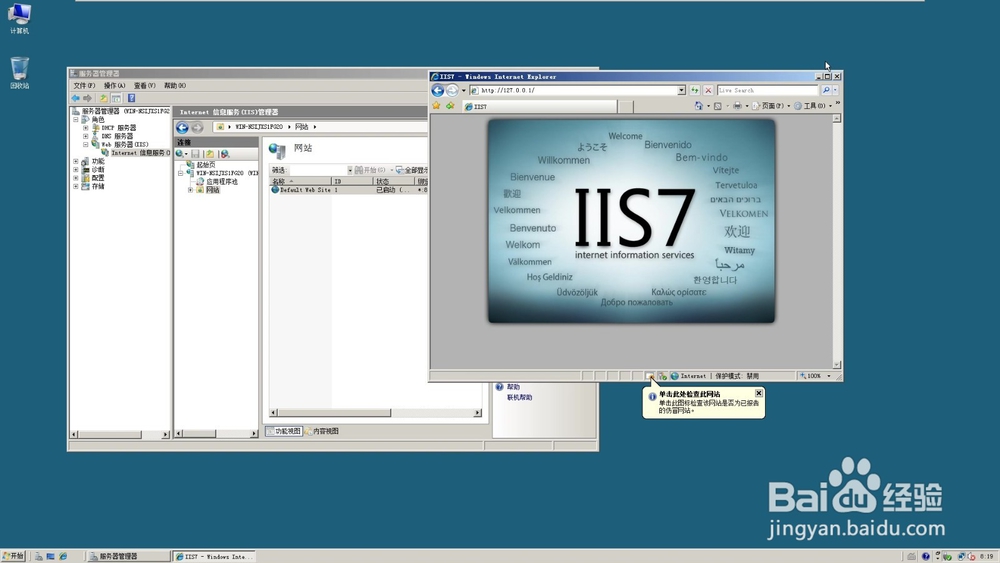Click the IE Feeds icon
1000x563 pixels.
pos(717,106)
